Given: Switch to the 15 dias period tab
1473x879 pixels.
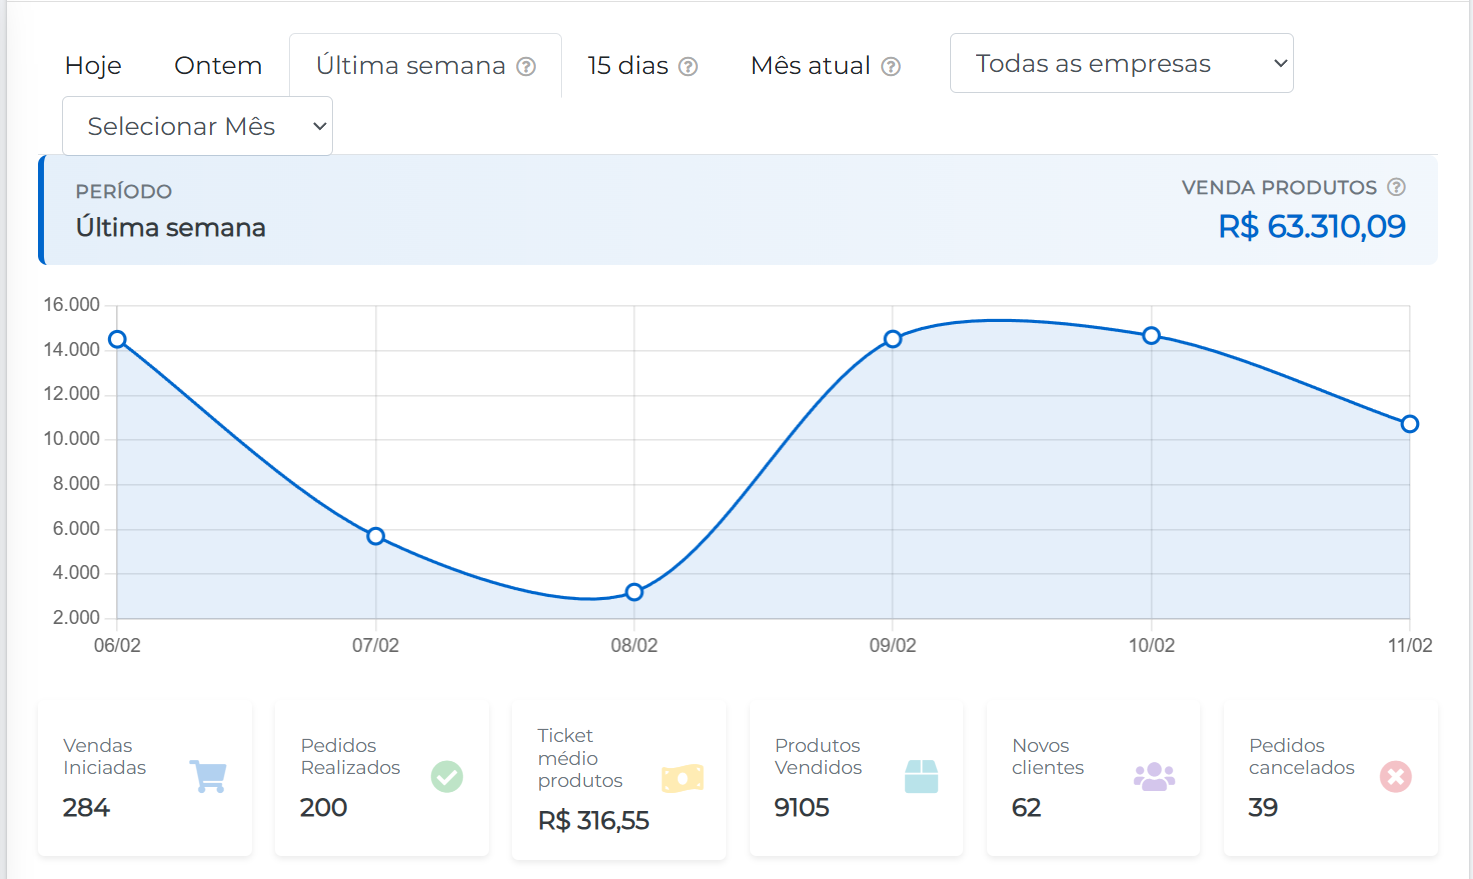Looking at the screenshot, I should point(628,66).
